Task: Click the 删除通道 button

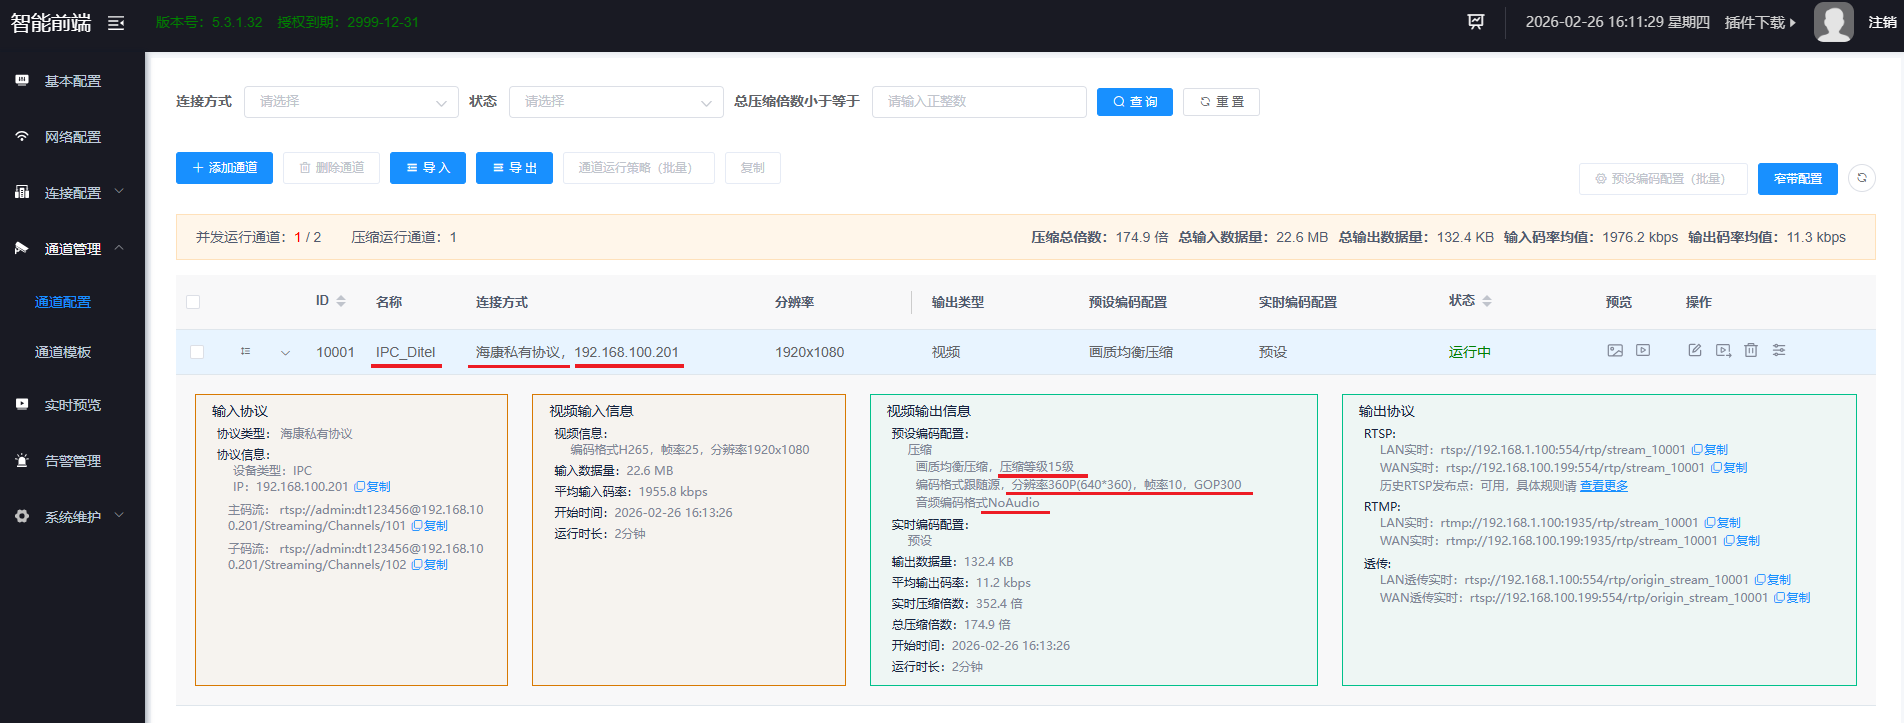Action: (331, 168)
